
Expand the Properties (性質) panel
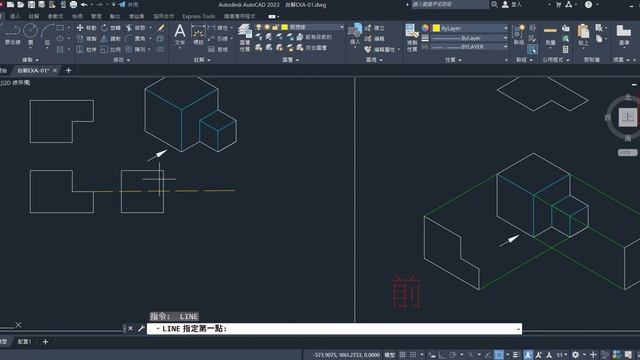point(453,60)
